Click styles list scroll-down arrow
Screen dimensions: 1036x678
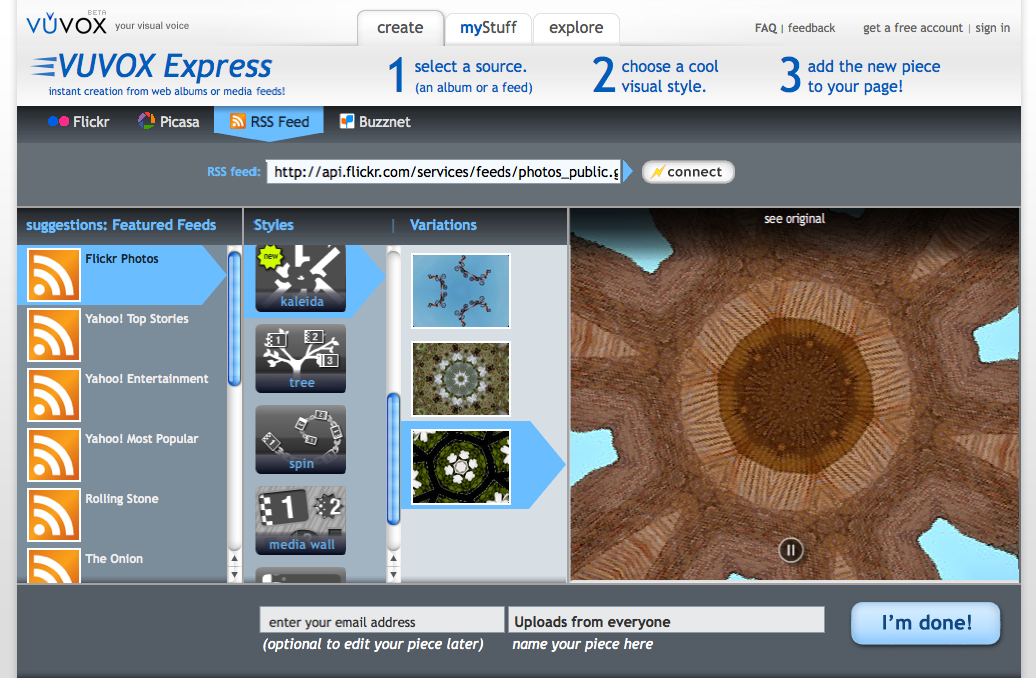(393, 575)
